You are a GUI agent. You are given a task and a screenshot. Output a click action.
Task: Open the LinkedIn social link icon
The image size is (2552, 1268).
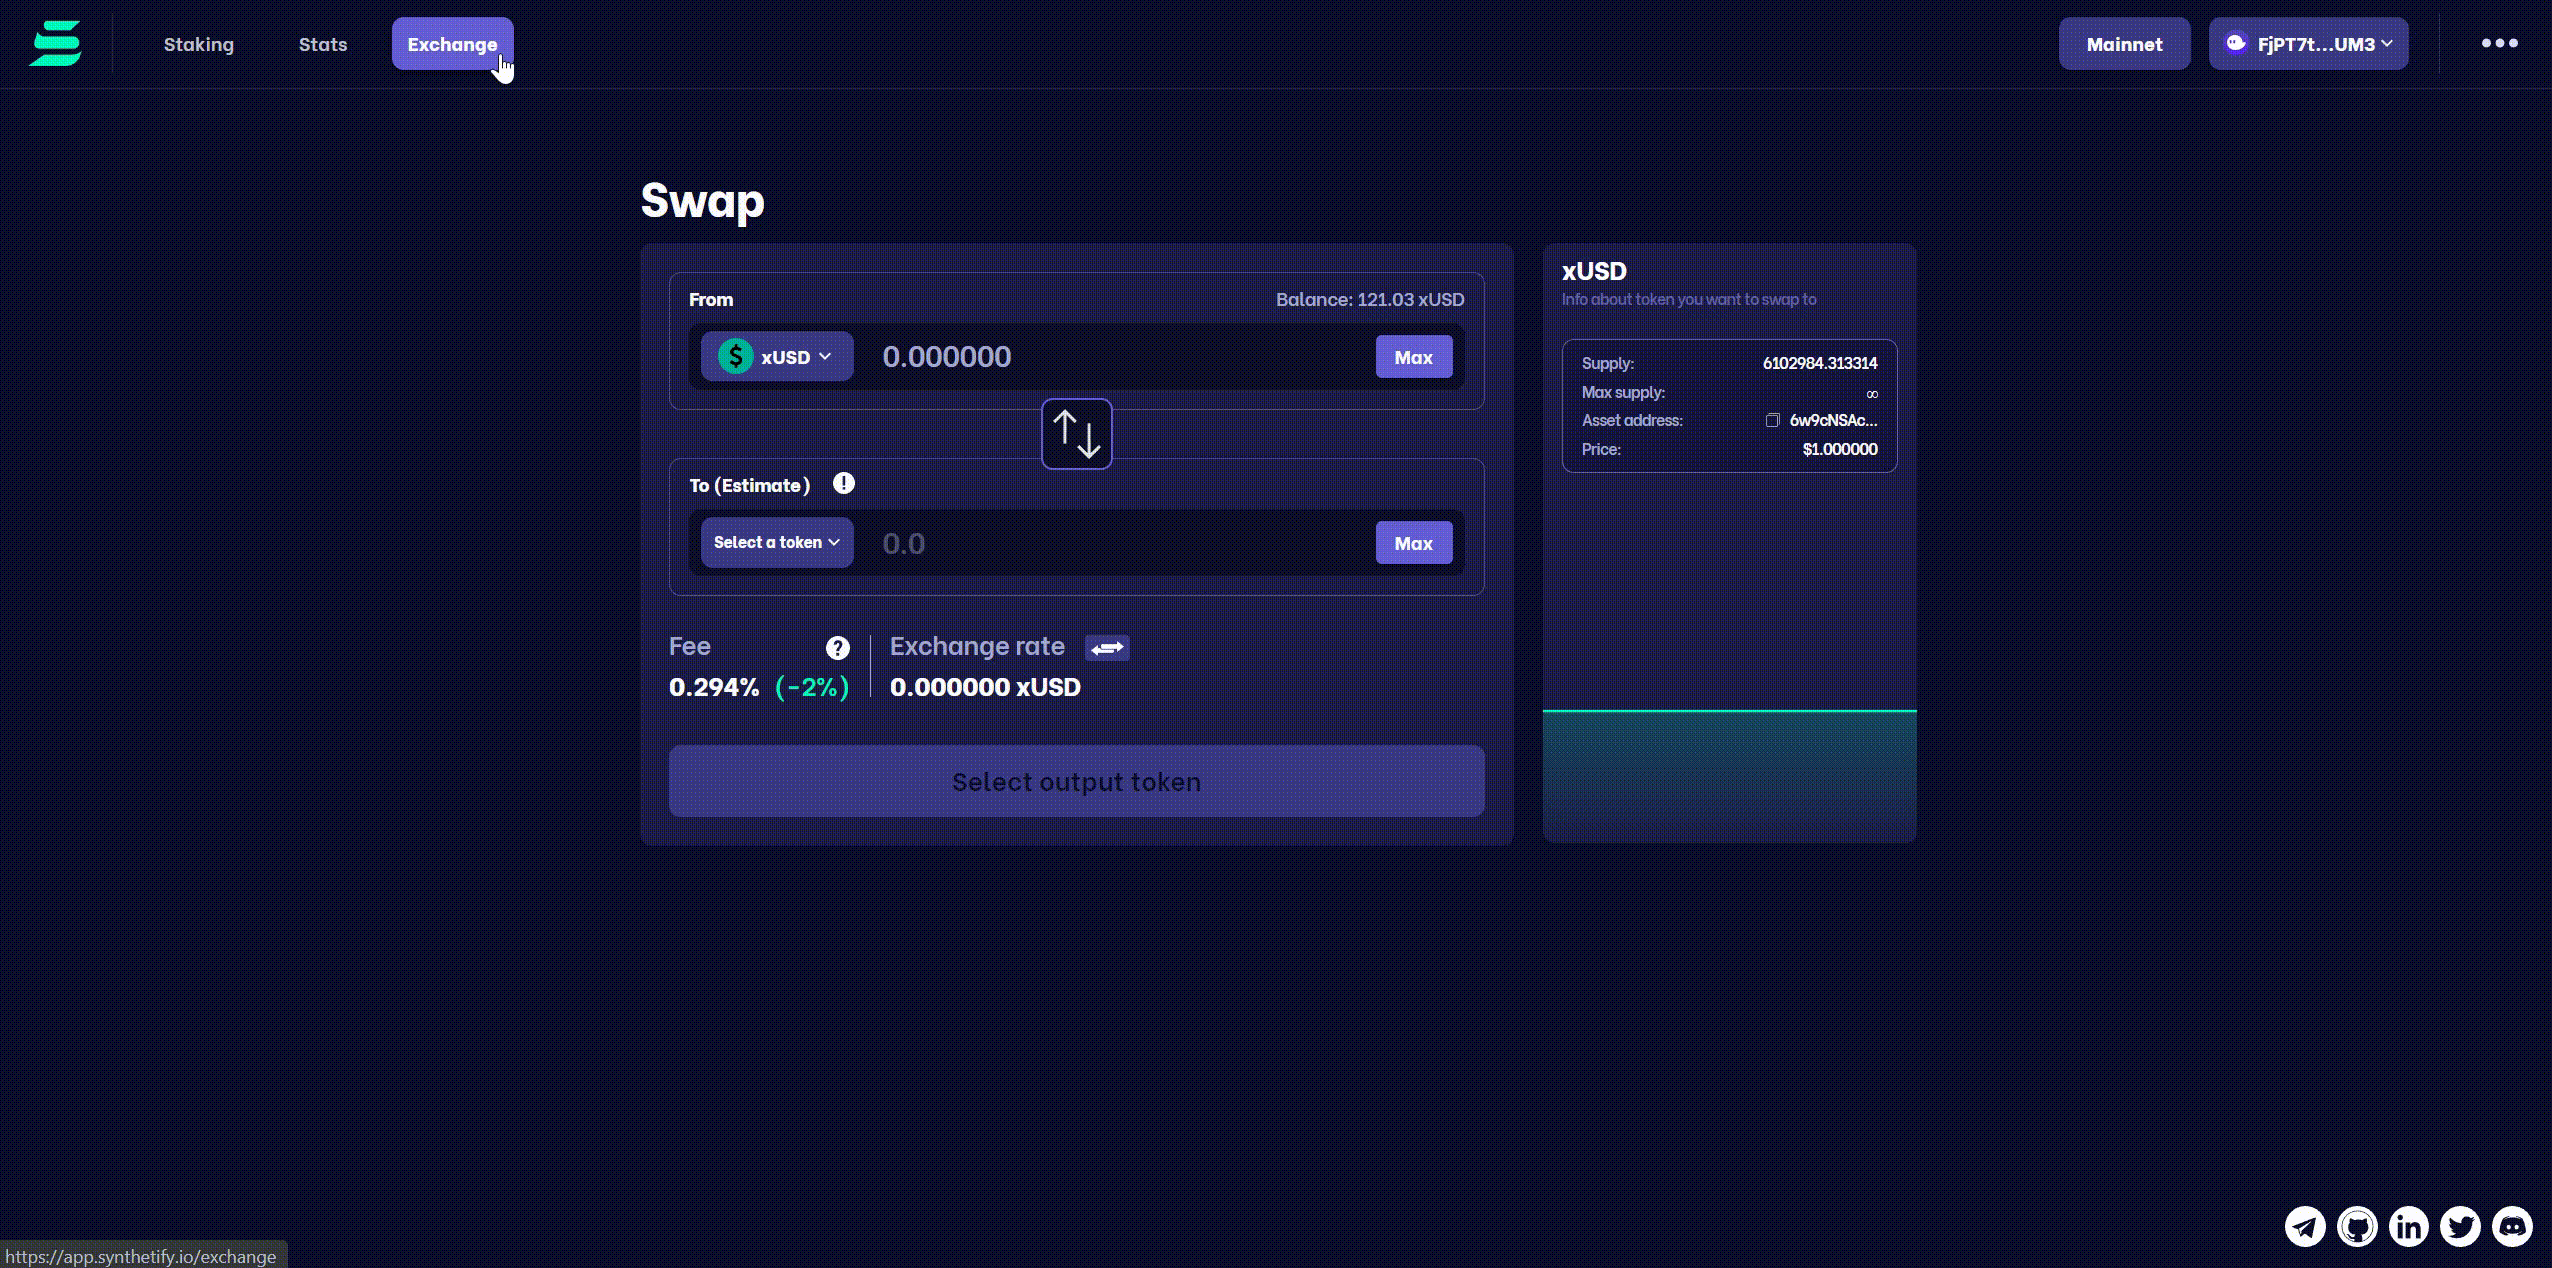point(2409,1226)
